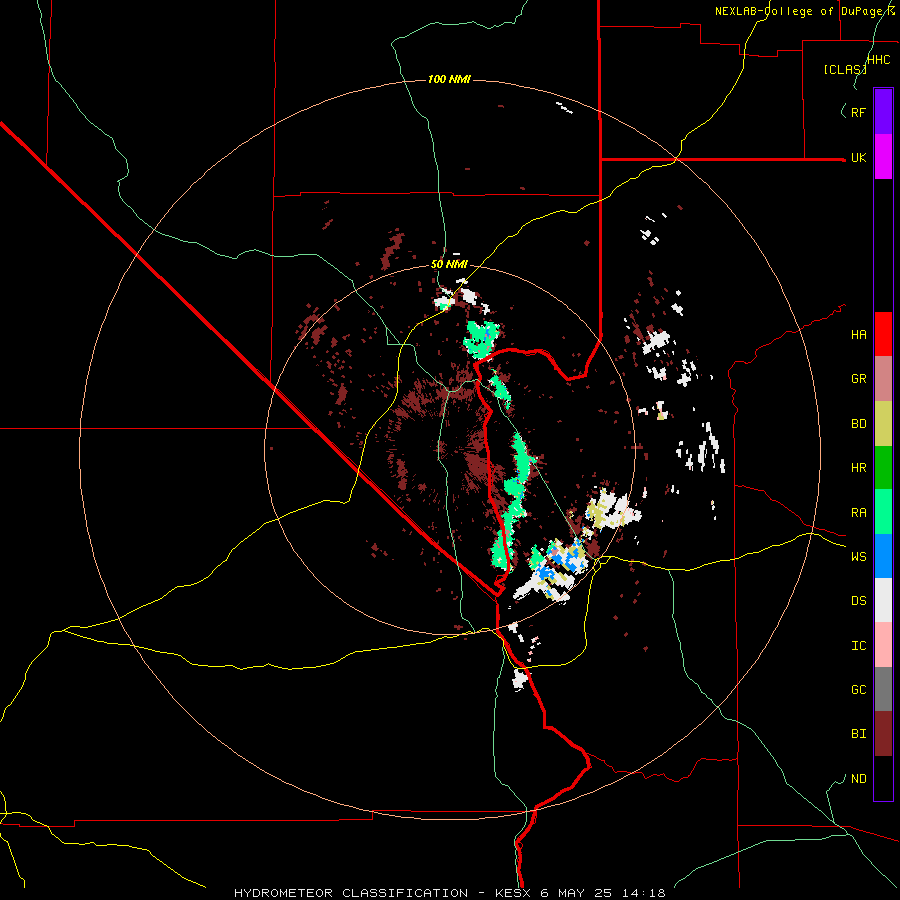Click the WS legend label
The width and height of the screenshot is (900, 900).
858,557
